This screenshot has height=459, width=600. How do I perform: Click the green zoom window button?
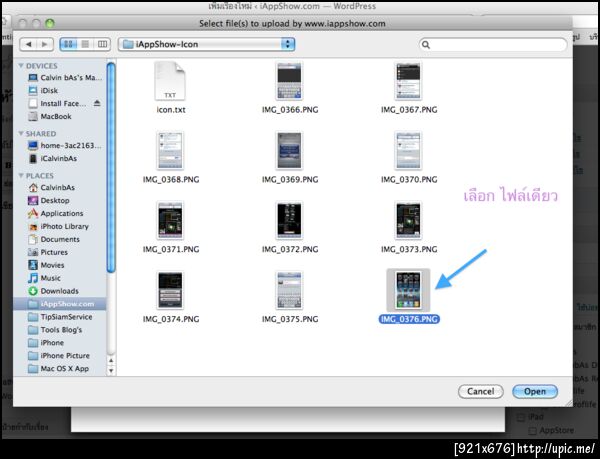[x=50, y=24]
